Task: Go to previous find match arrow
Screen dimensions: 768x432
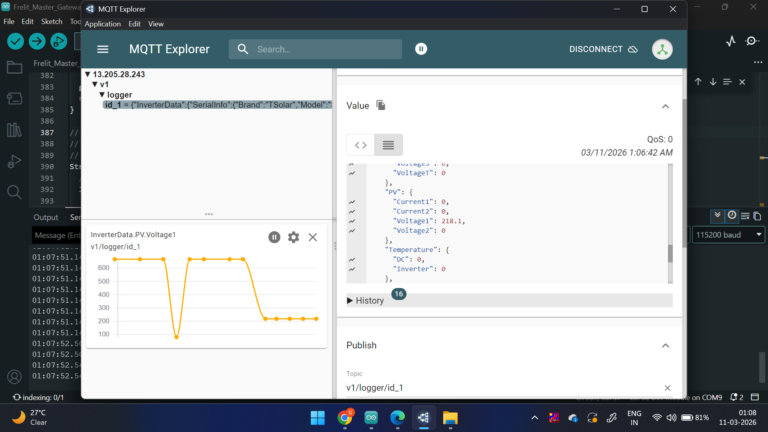Action: point(698,82)
